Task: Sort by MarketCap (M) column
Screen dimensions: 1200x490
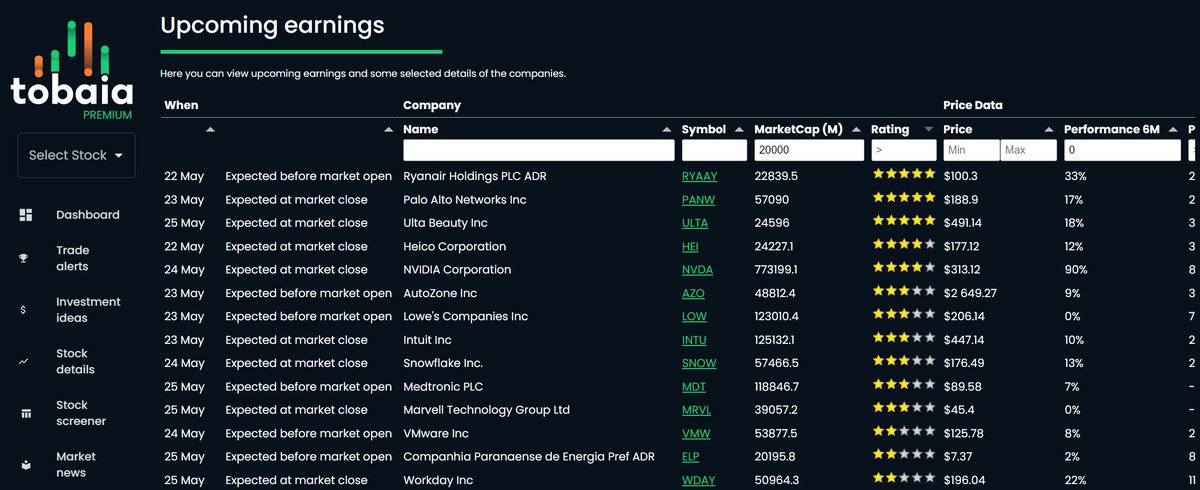Action: tap(798, 129)
